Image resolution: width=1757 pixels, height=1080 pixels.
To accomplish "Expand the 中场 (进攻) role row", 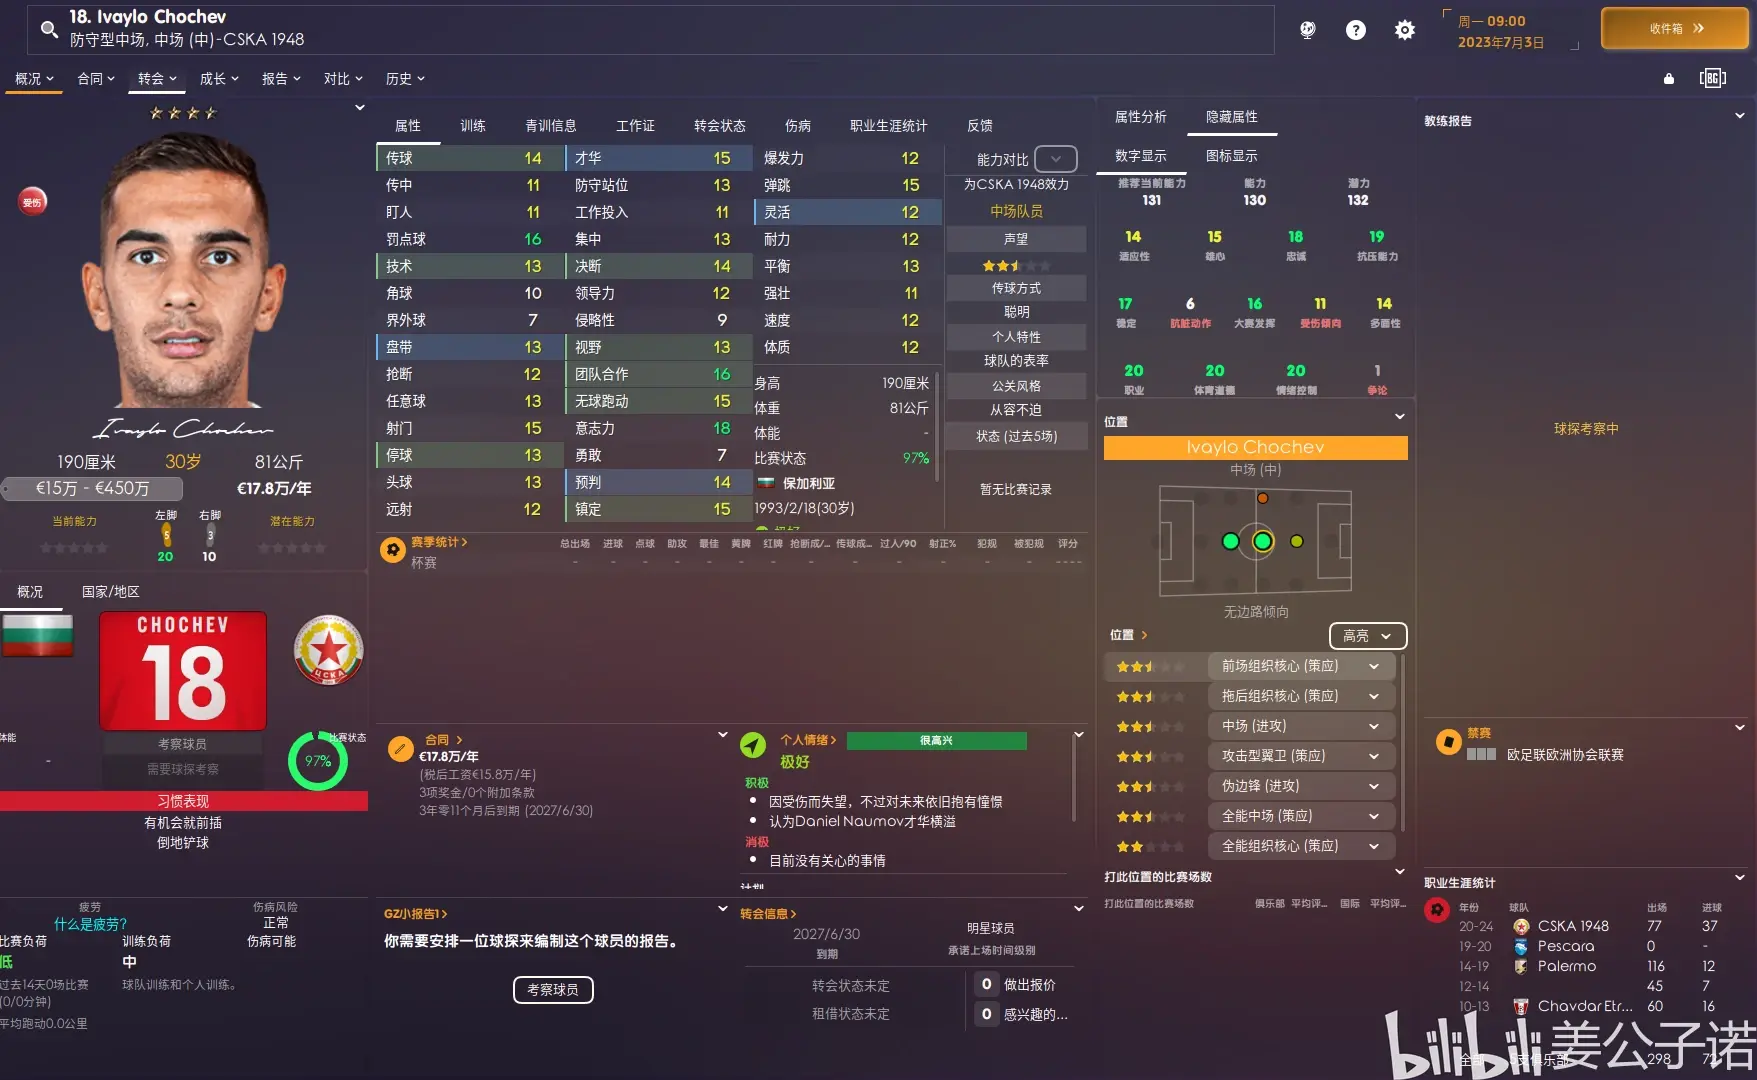I will [x=1301, y=726].
